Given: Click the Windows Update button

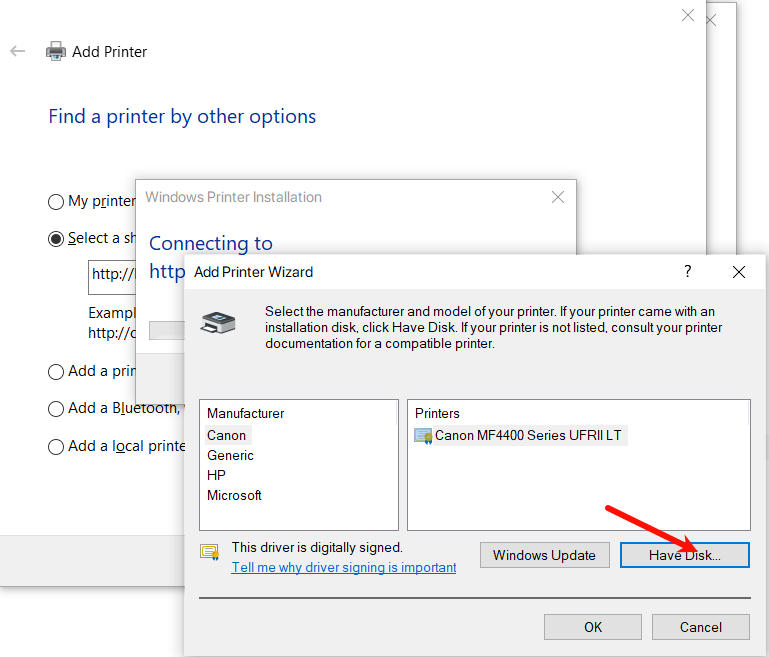Looking at the screenshot, I should pyautogui.click(x=544, y=555).
